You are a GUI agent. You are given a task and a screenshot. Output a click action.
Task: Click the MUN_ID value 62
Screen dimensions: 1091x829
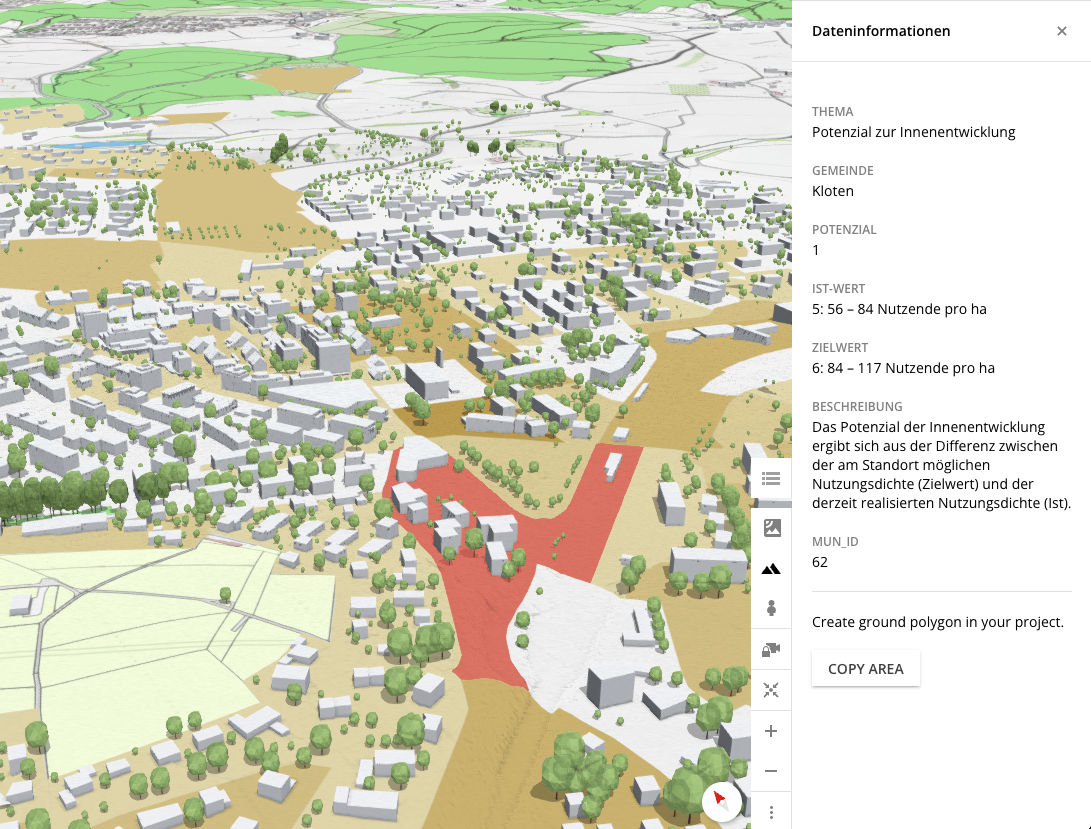point(820,562)
